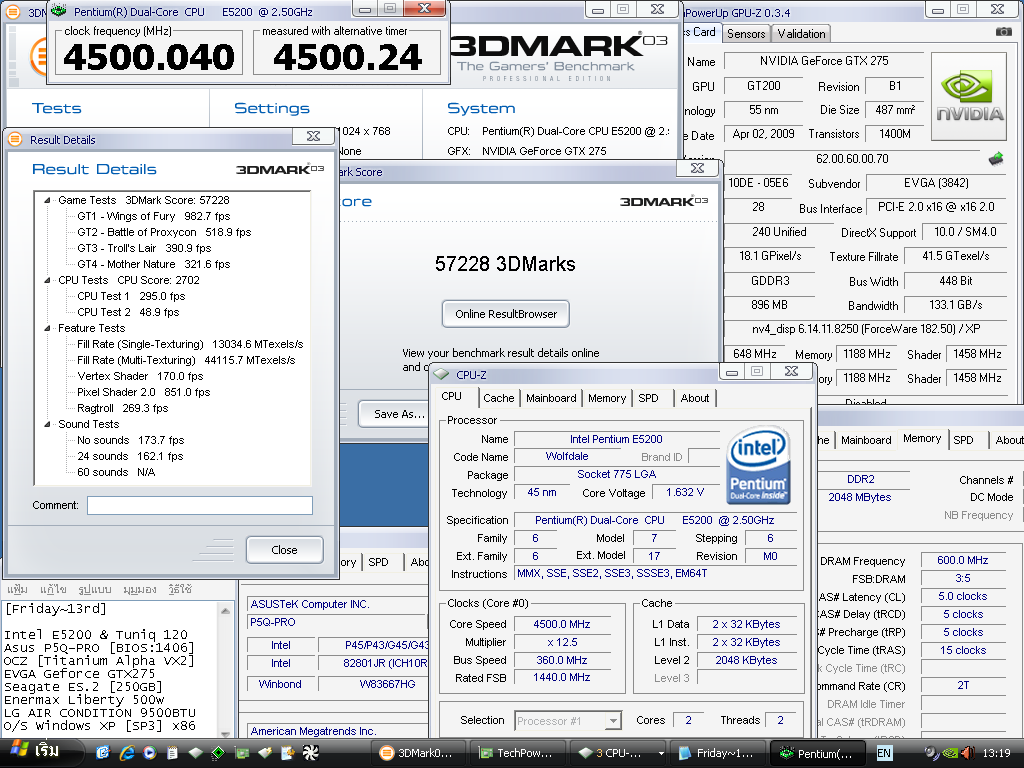Screen dimensions: 1024x768
Task: Click the Save As... button
Action: (x=398, y=414)
